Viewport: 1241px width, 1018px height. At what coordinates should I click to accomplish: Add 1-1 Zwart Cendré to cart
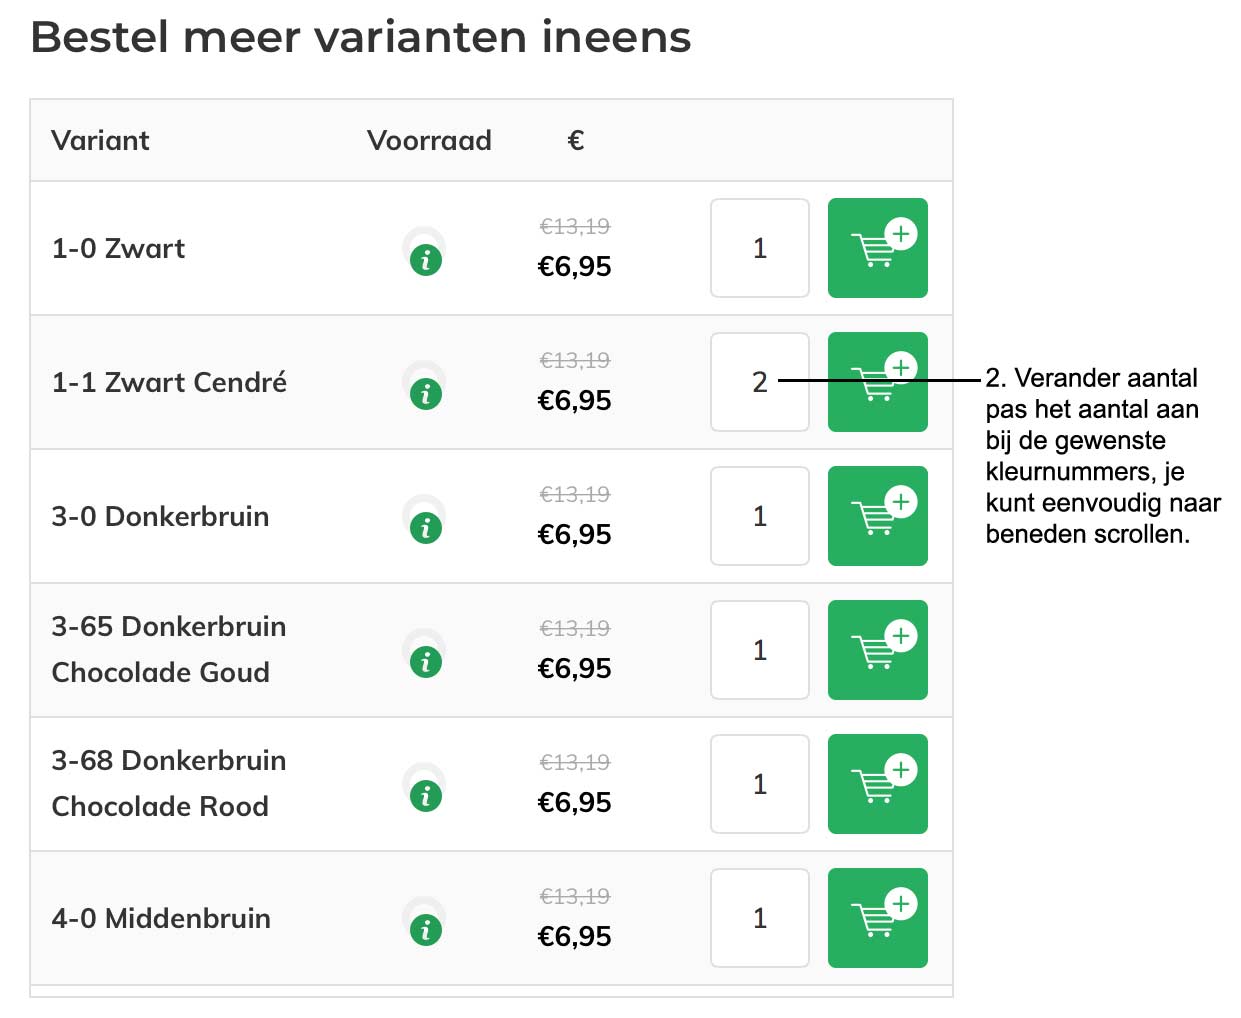click(877, 382)
